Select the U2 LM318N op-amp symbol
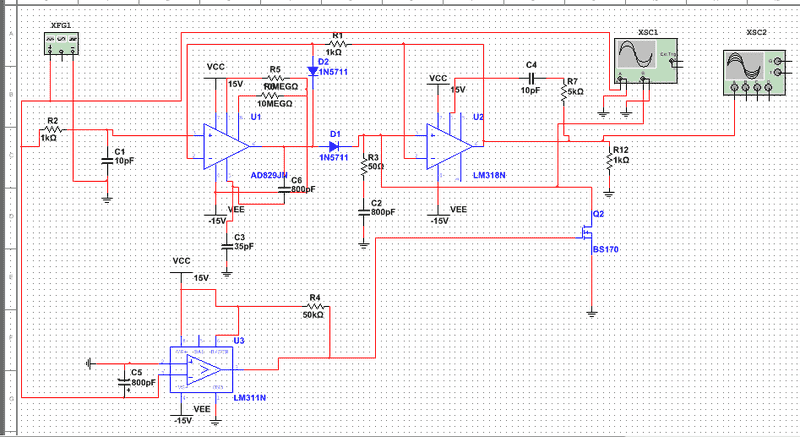Image resolution: width=800 pixels, height=437 pixels. tap(449, 146)
